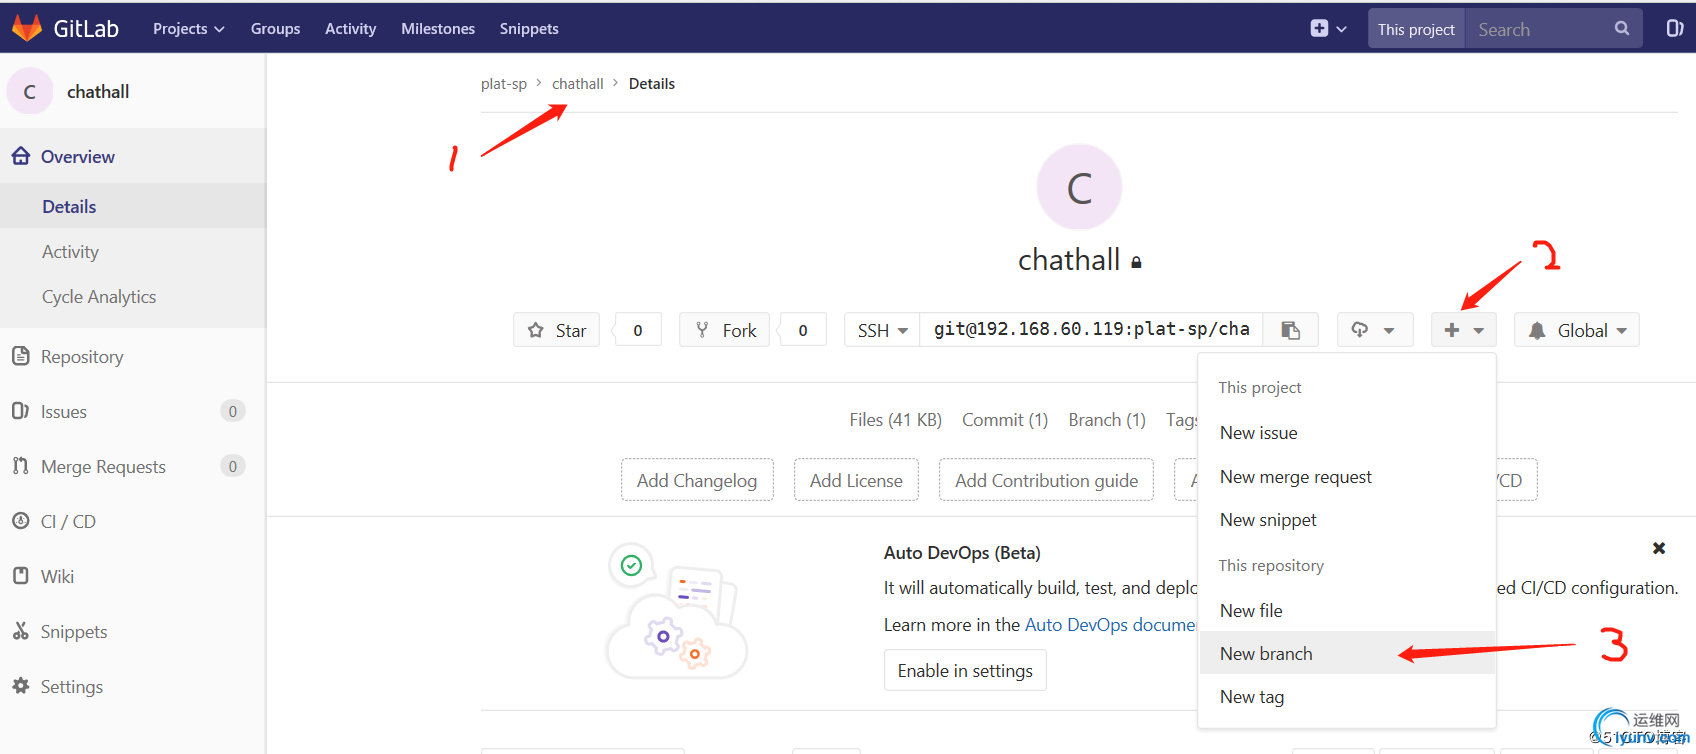Click the fork count 0
The image size is (1696, 754).
pyautogui.click(x=803, y=330)
